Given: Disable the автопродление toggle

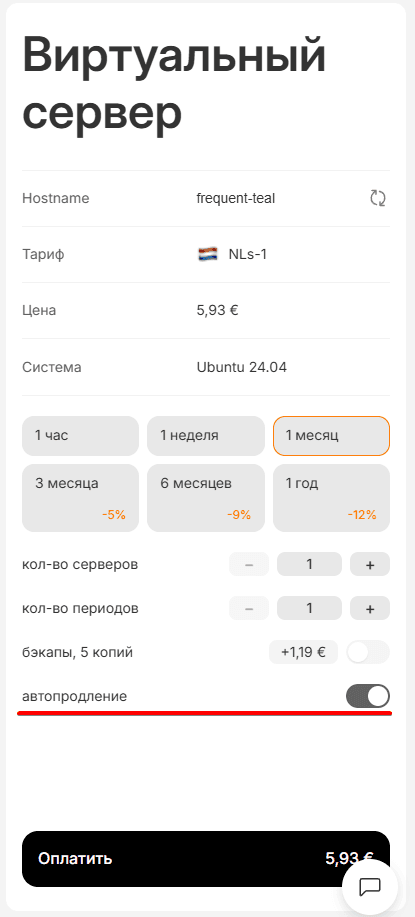Looking at the screenshot, I should coord(368,696).
